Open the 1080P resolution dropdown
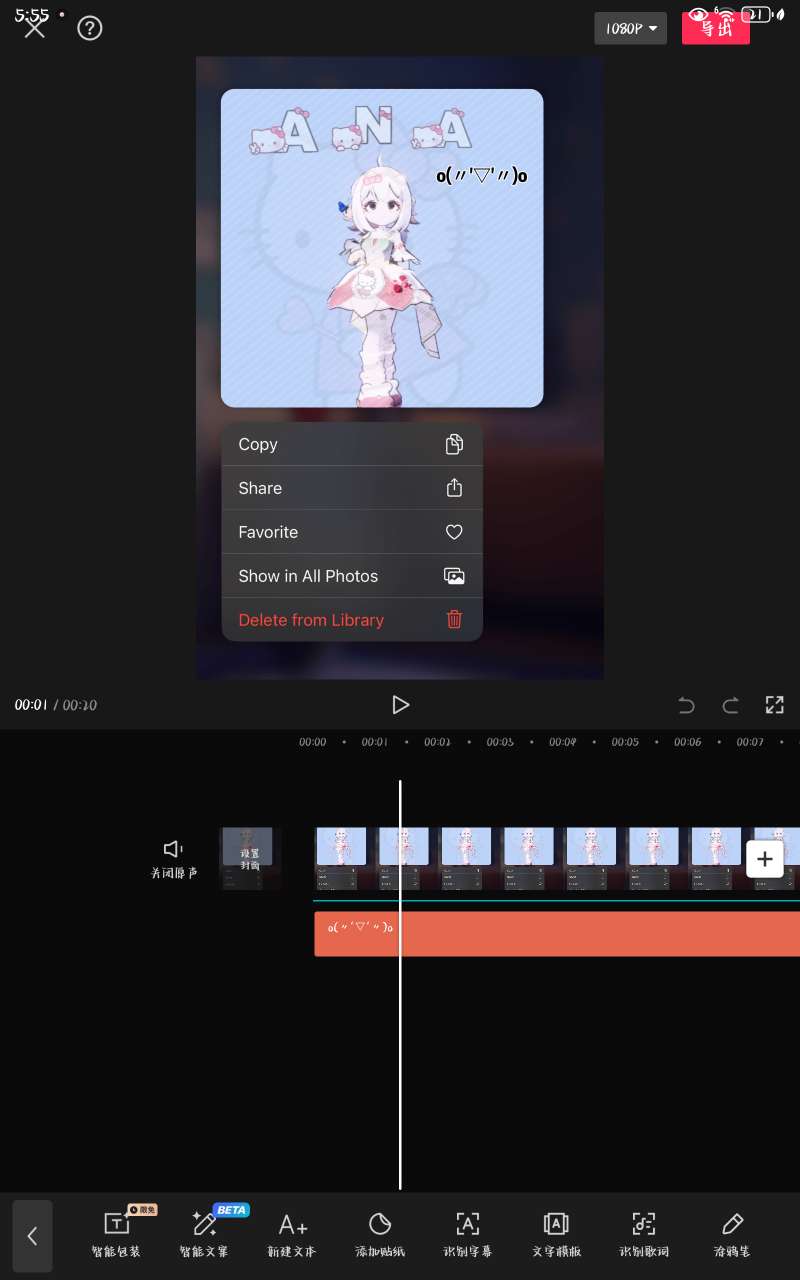This screenshot has width=800, height=1280. [x=630, y=28]
